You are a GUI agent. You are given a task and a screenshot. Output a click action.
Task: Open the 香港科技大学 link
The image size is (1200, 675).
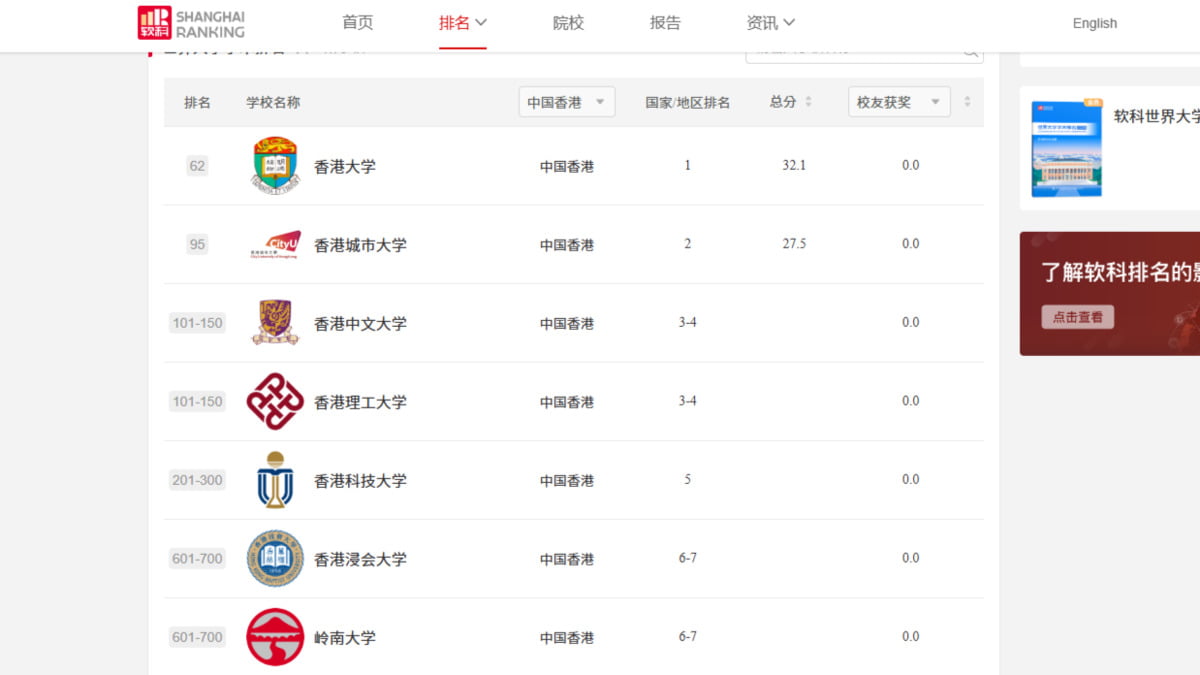point(360,481)
